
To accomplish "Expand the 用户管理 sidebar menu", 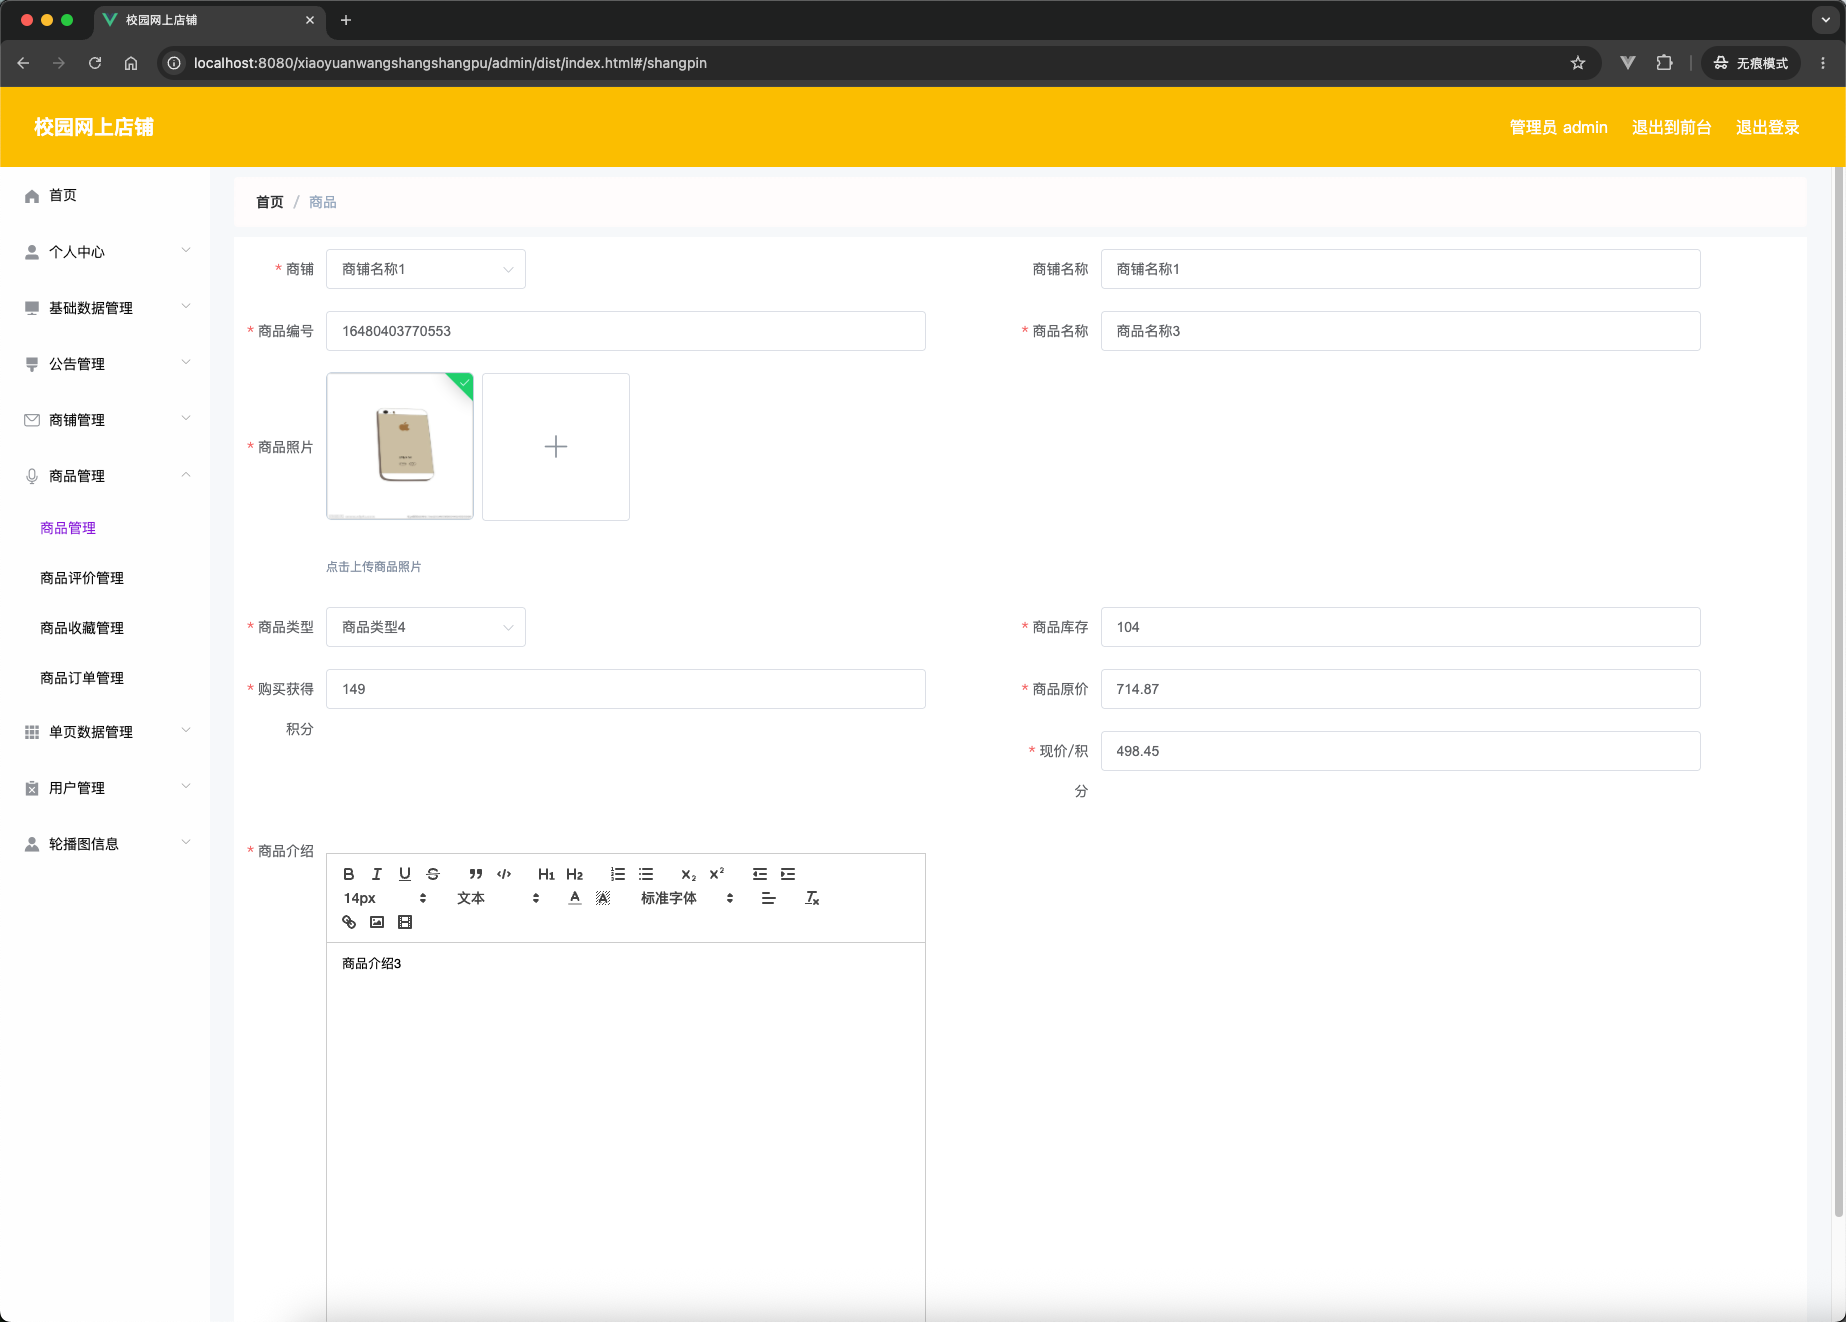I will tap(105, 788).
